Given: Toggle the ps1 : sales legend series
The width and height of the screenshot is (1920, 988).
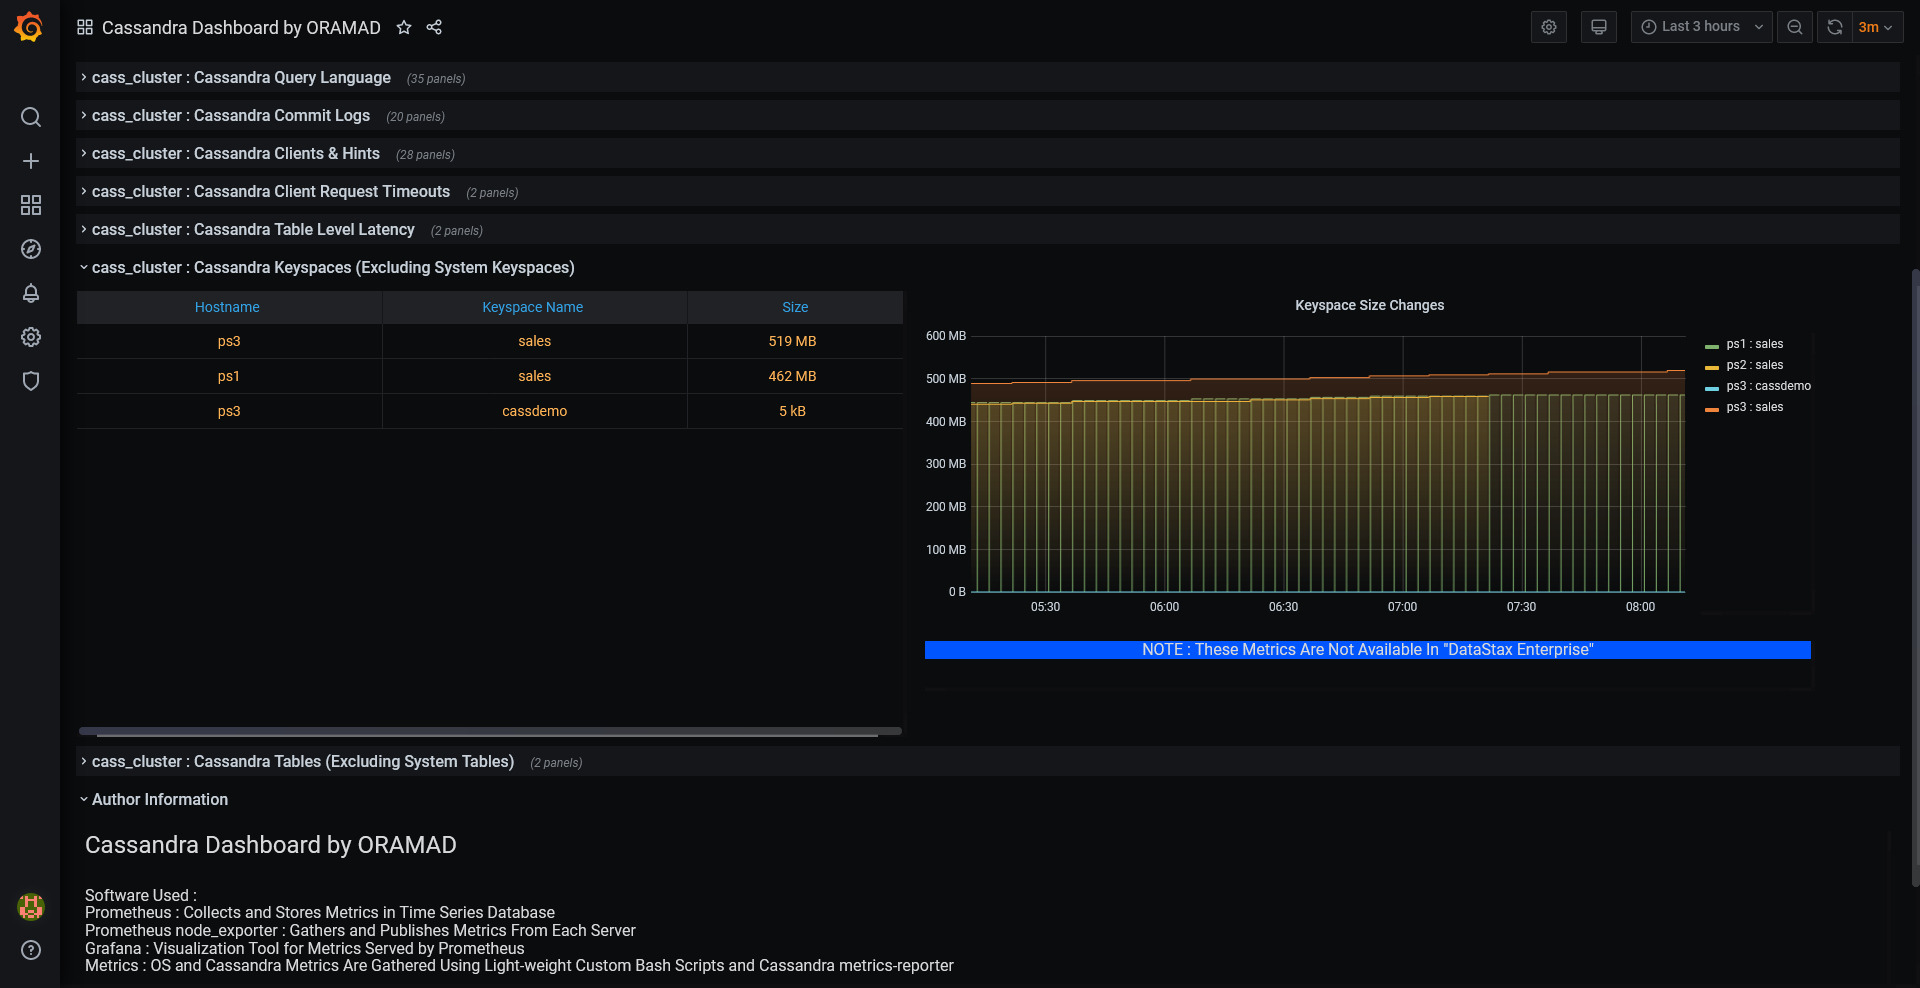Looking at the screenshot, I should (x=1754, y=344).
